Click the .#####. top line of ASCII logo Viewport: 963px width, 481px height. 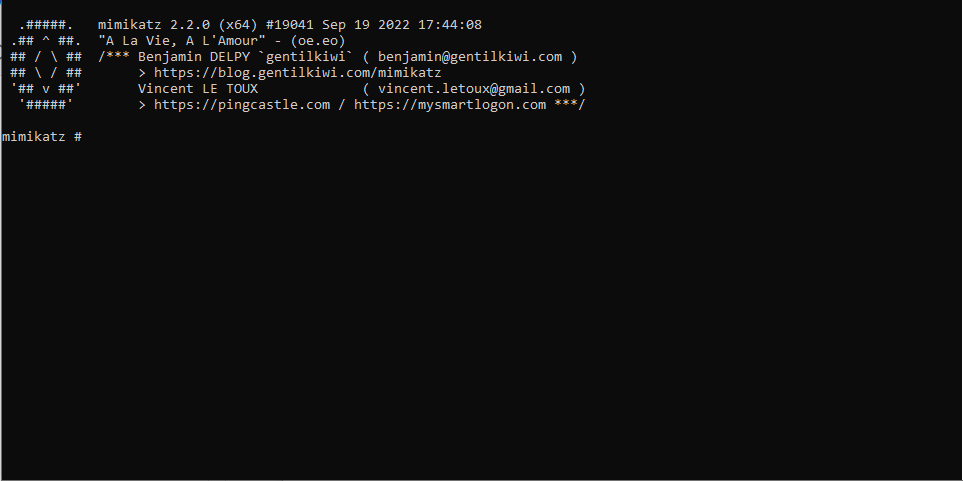46,25
